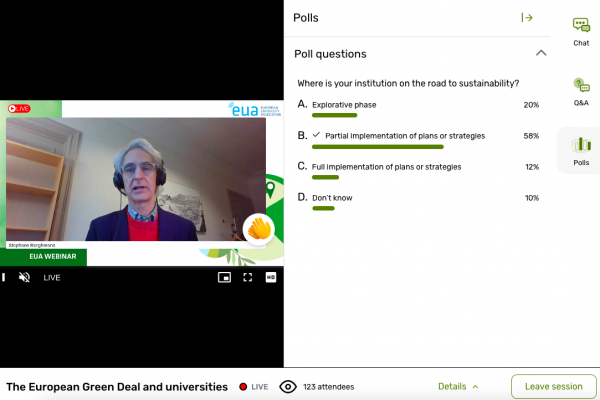Image resolution: width=600 pixels, height=400 pixels.
Task: Click the 58% result progress bar
Action: [378, 147]
